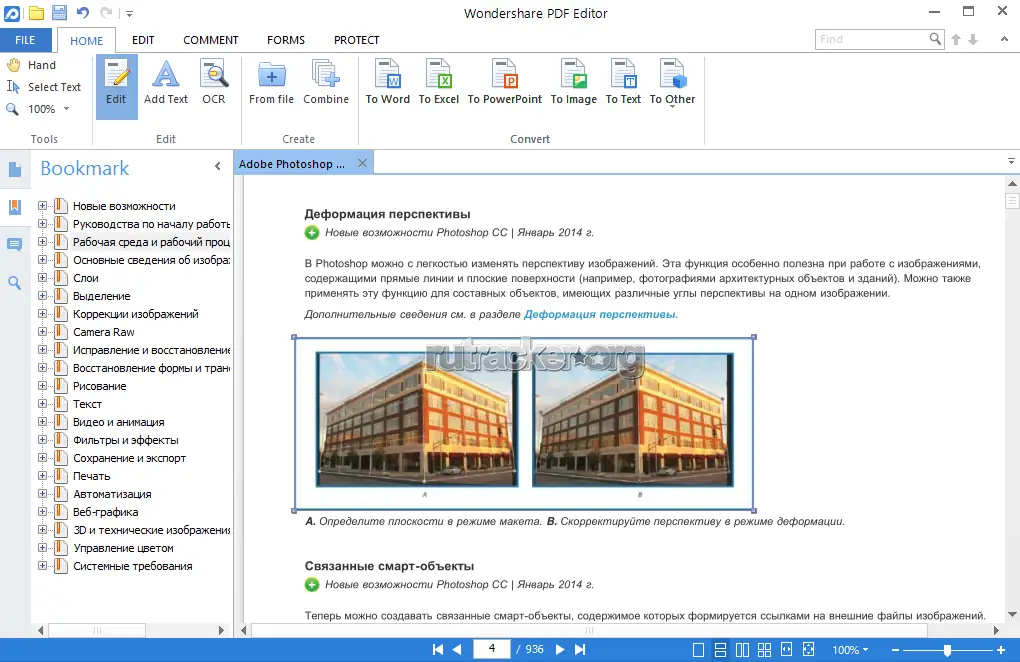This screenshot has height=662, width=1020.
Task: Convert the document To Word
Action: pyautogui.click(x=388, y=83)
